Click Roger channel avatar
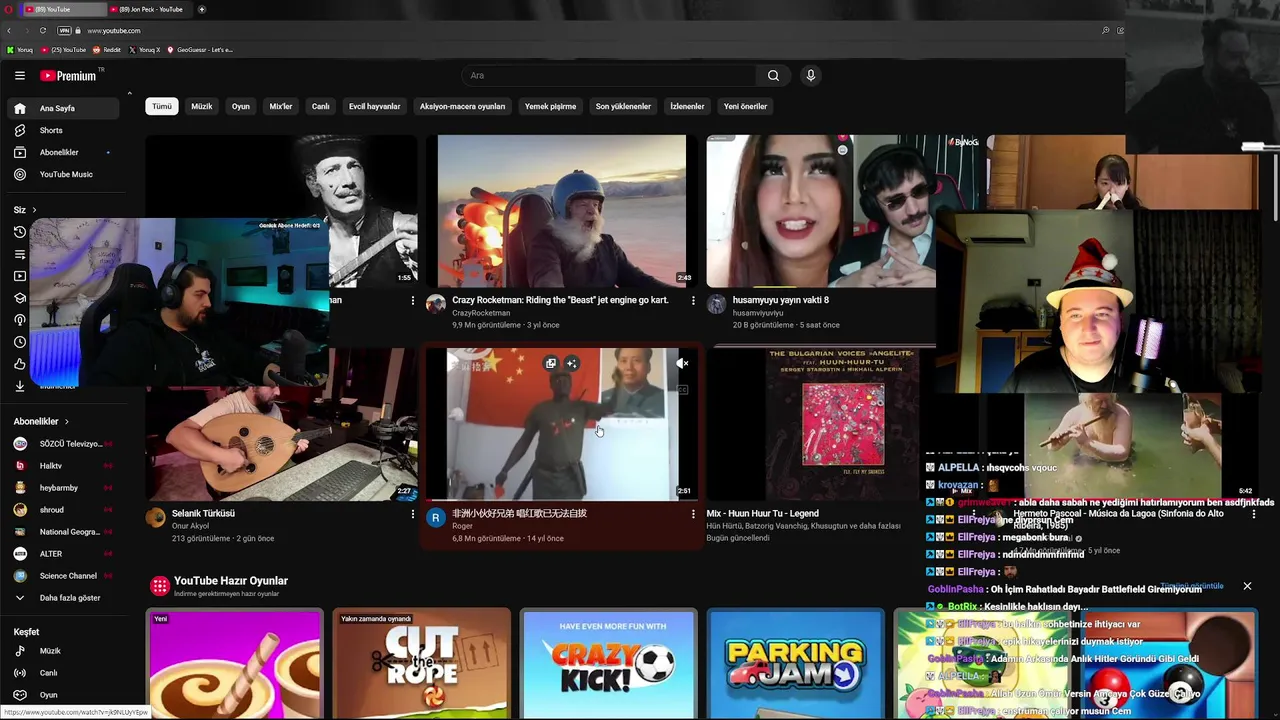This screenshot has width=1280, height=720. (435, 517)
